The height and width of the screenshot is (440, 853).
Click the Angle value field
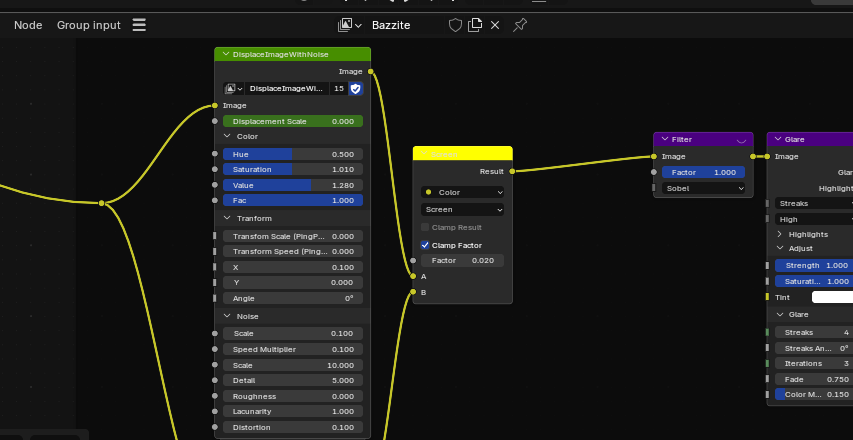293,298
